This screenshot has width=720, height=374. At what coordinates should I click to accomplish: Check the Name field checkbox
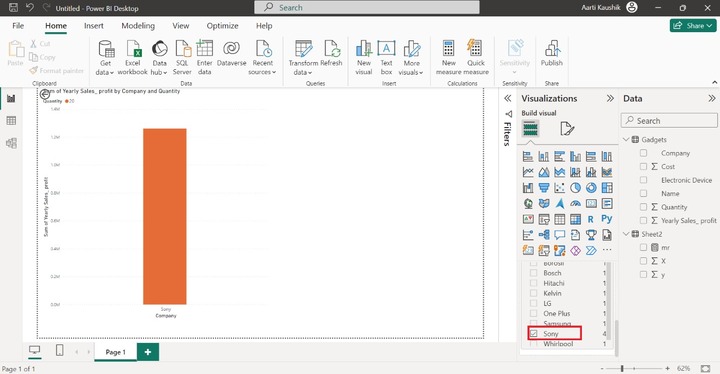coord(643,193)
